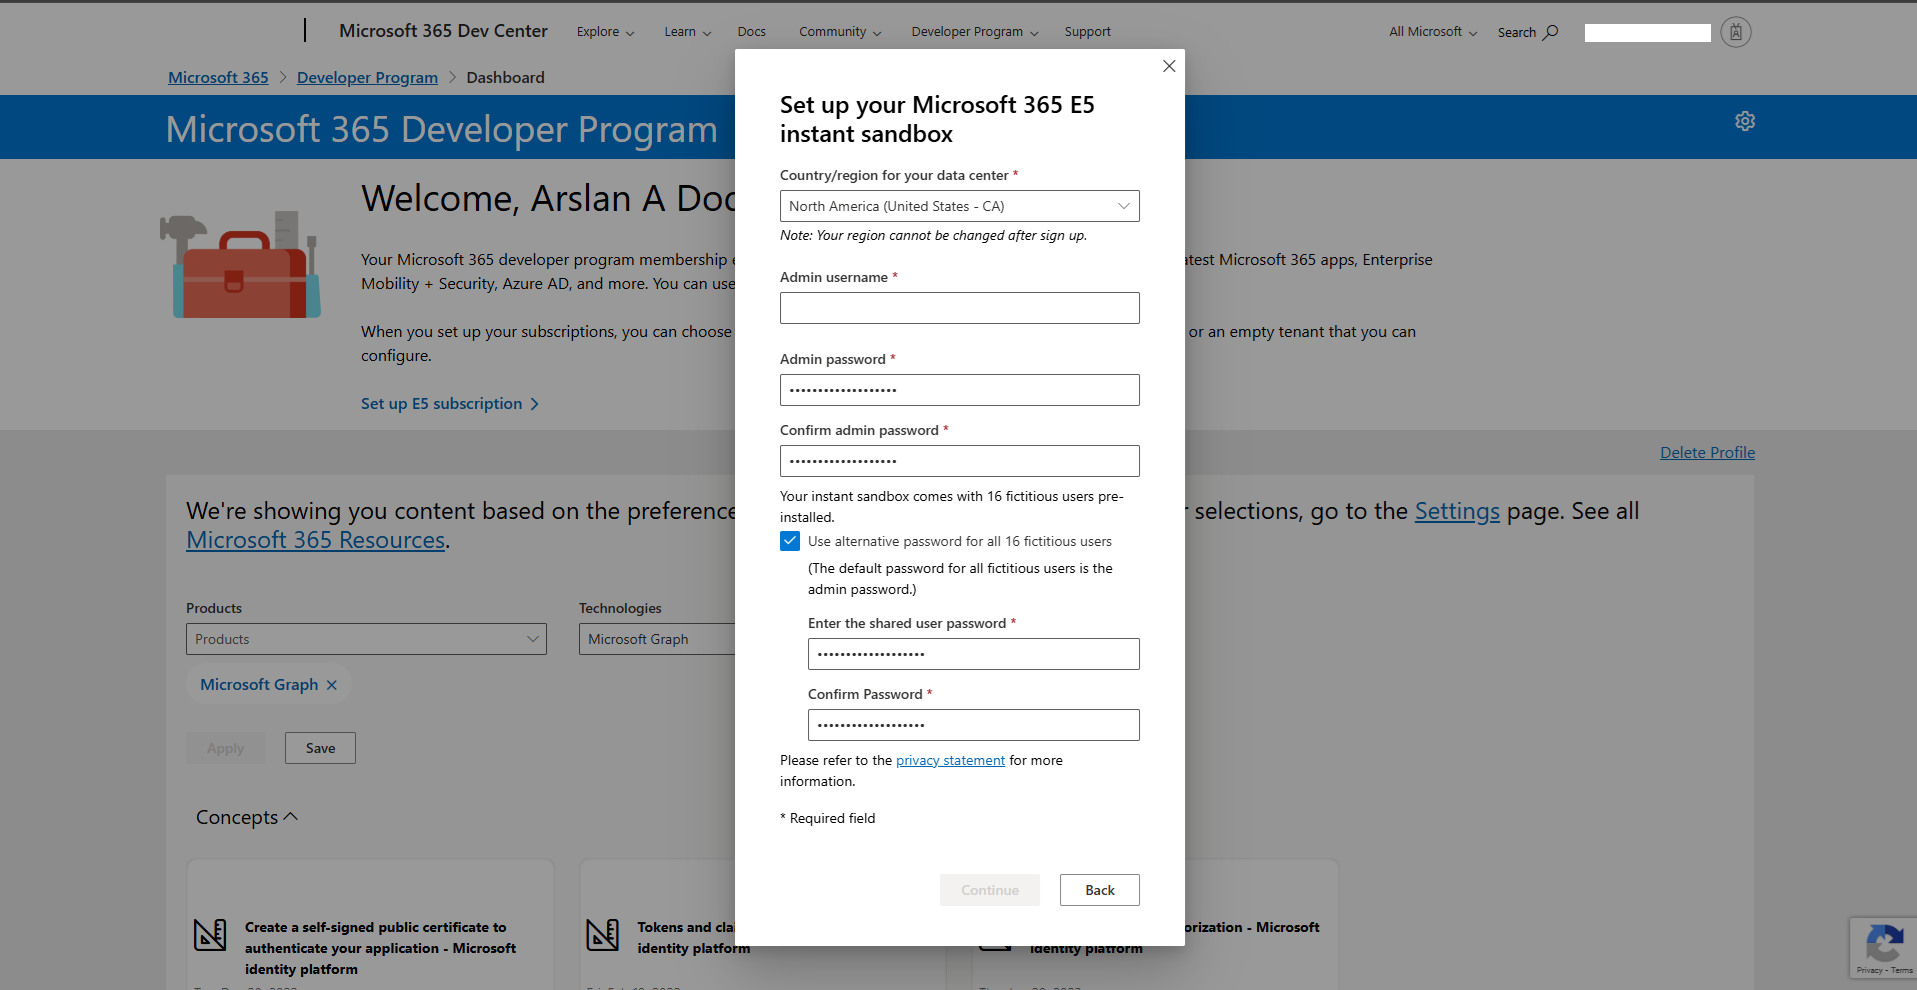
Task: Uncheck alternative password for fictitious users
Action: [x=790, y=541]
